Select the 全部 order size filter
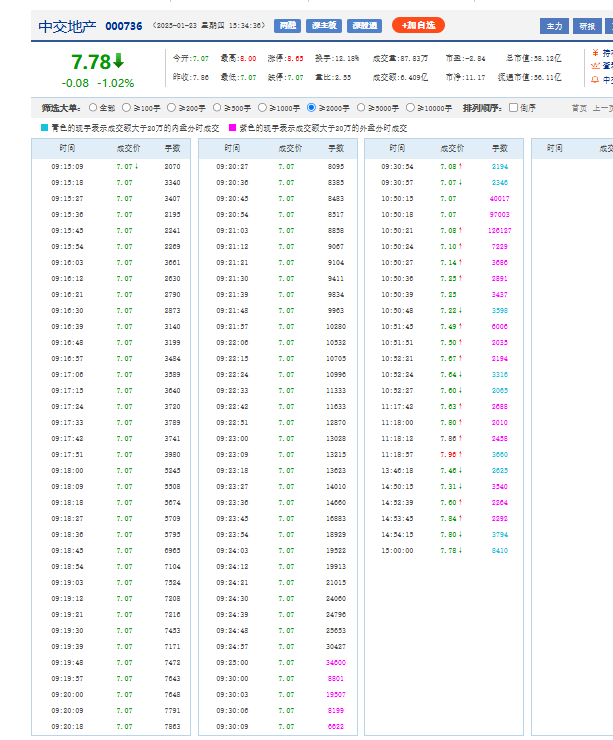This screenshot has width=613, height=740. point(94,107)
